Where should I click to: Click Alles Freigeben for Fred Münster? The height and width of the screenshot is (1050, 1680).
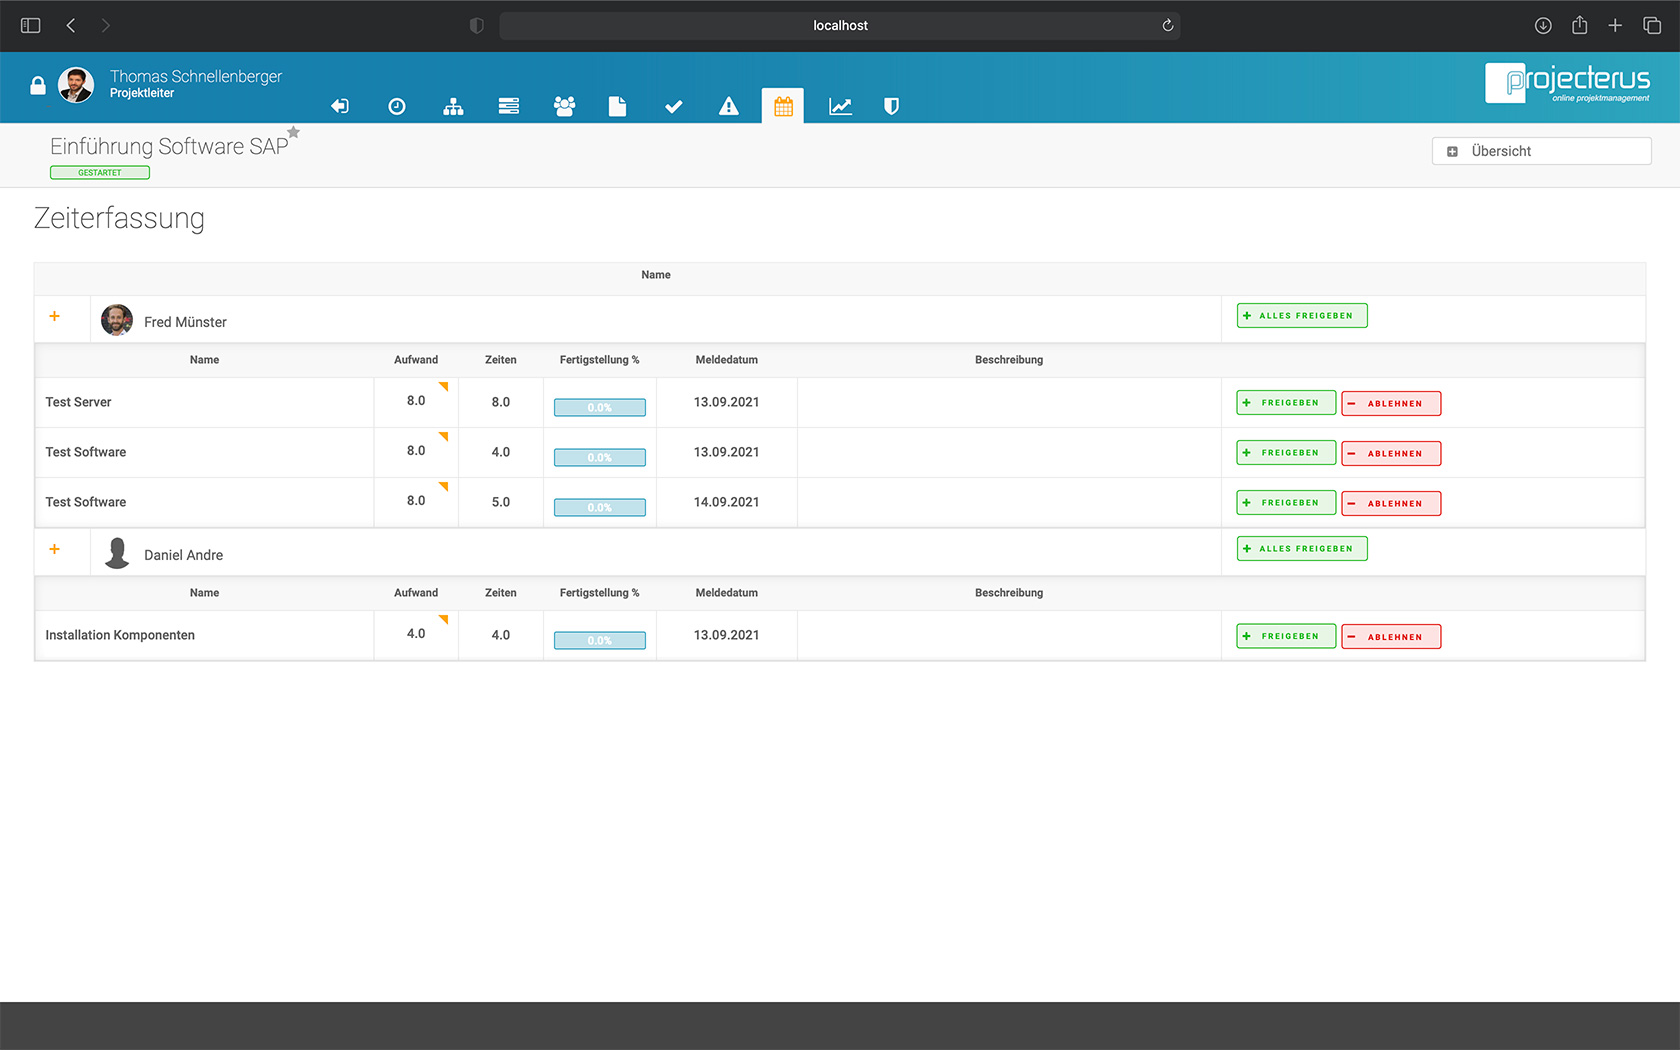1301,316
